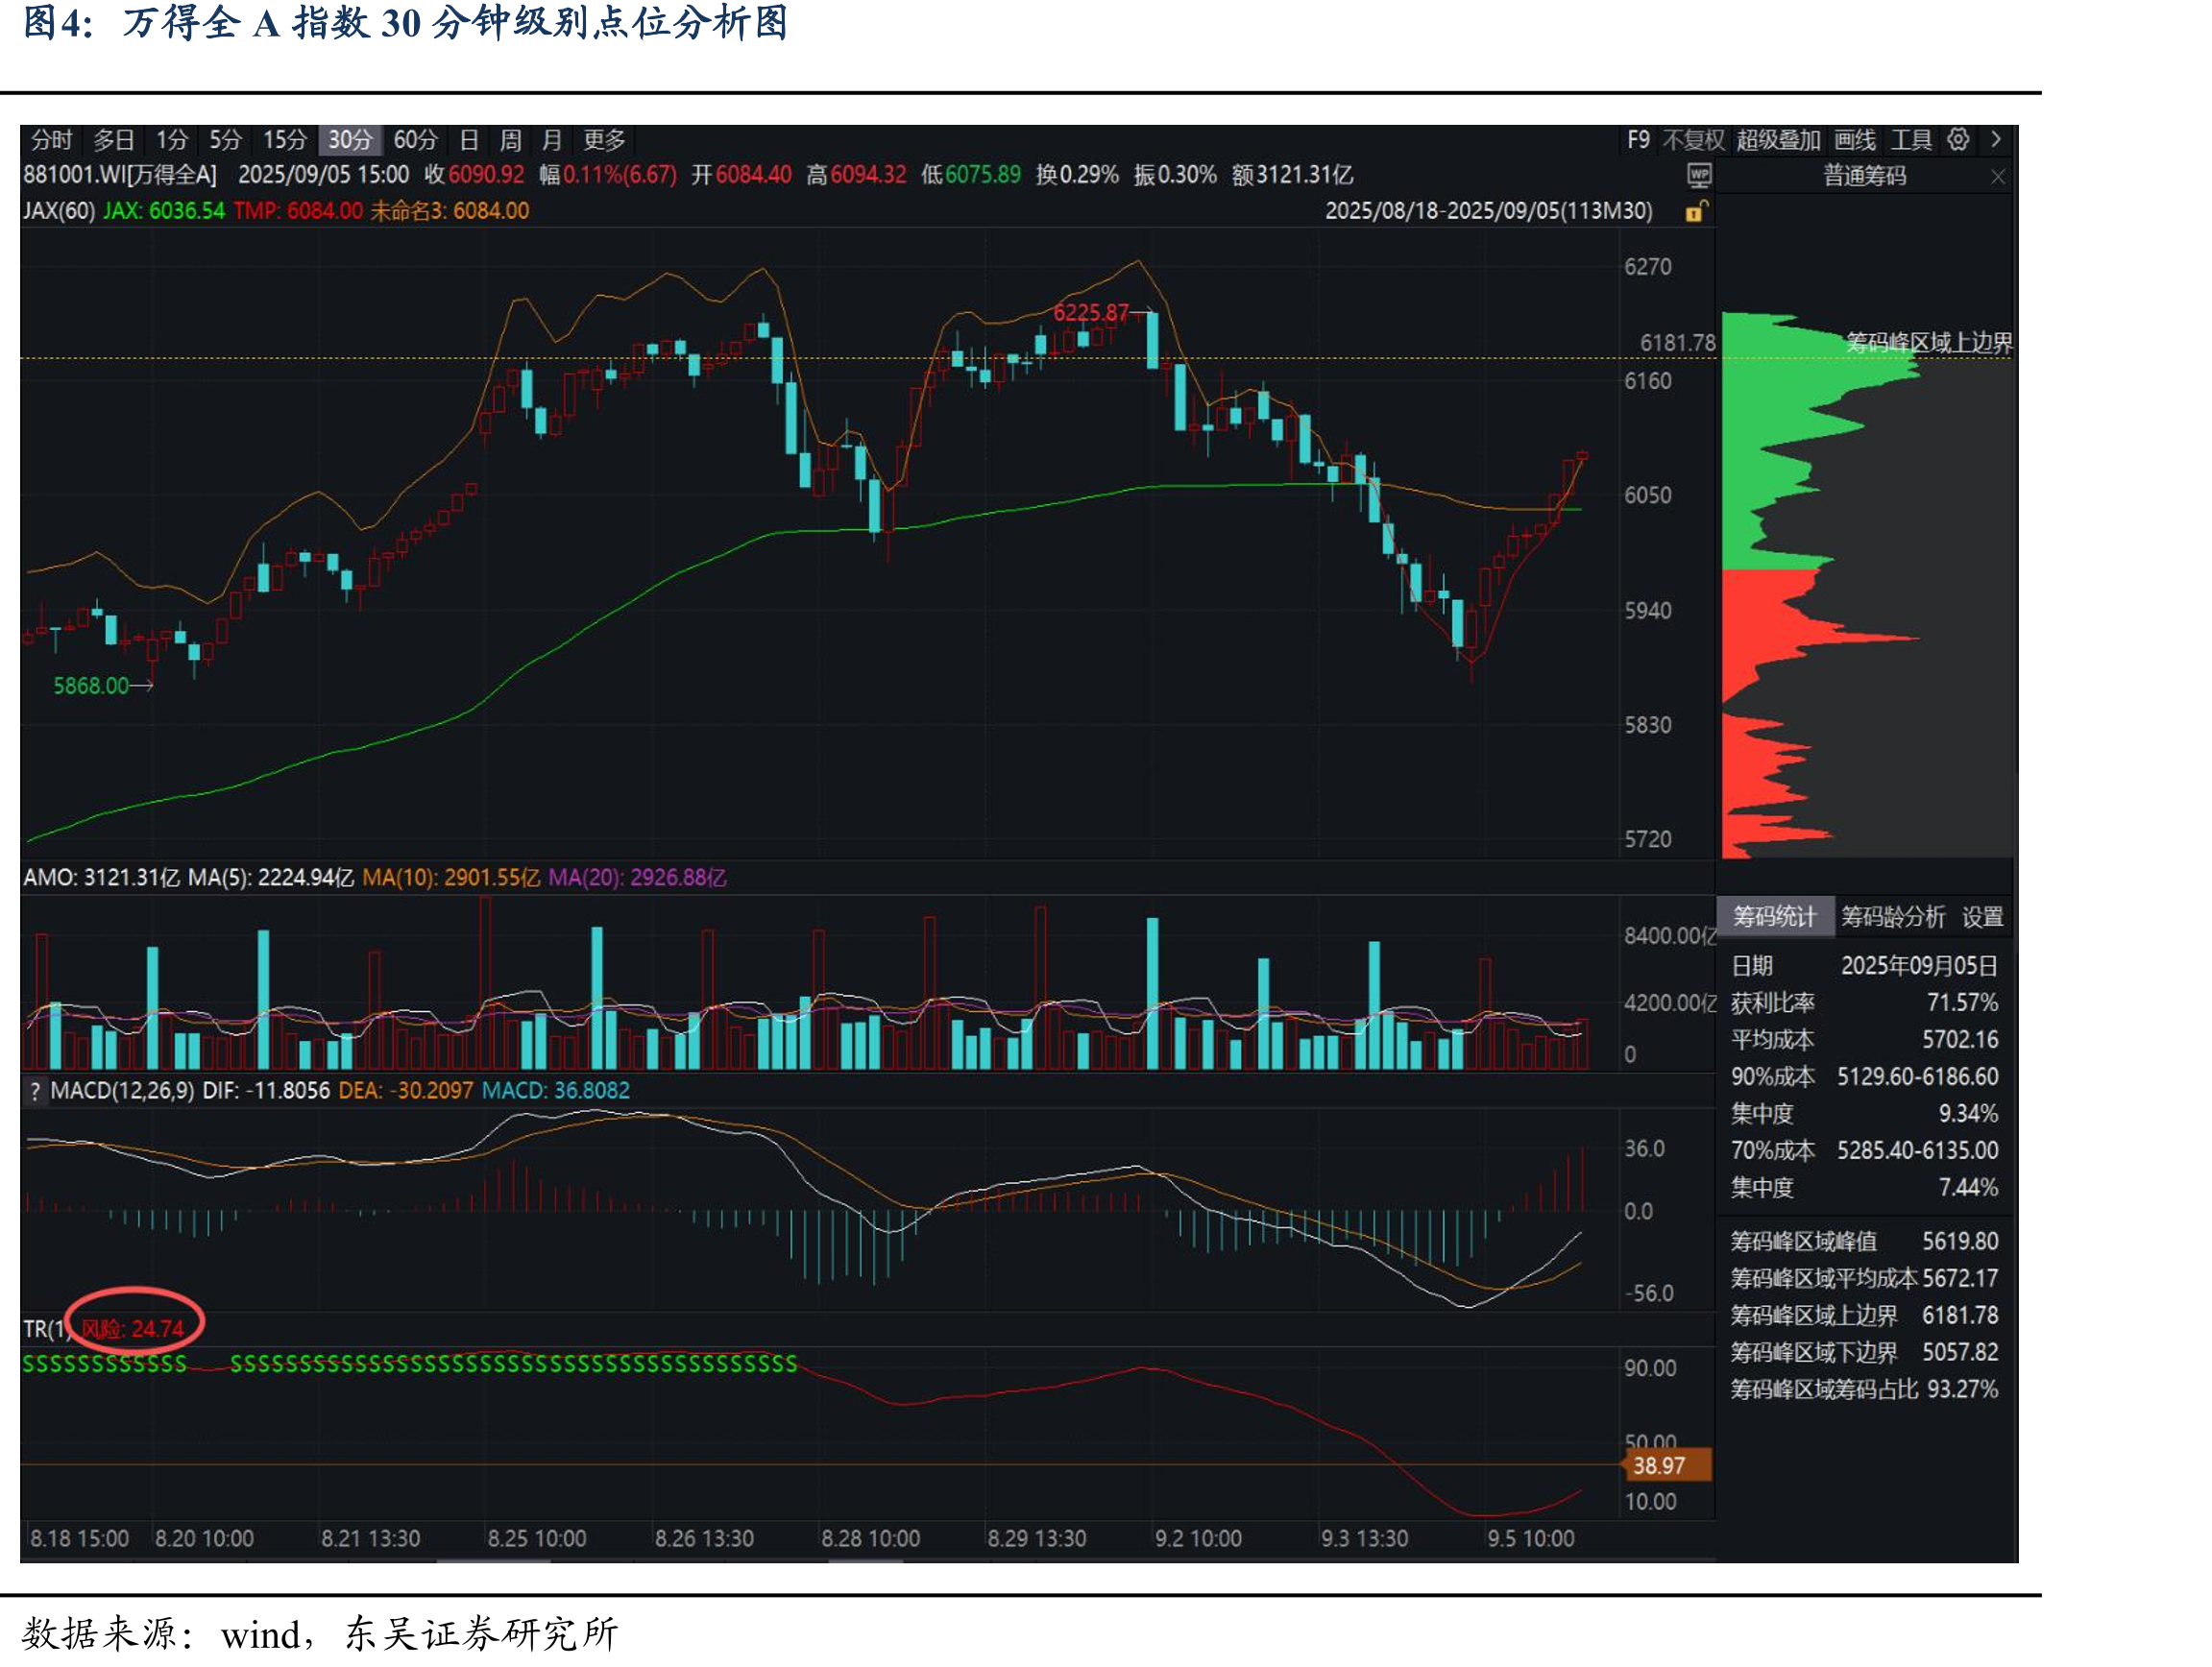Click the 8.25 10:00 time axis label
2212x1667 pixels.
click(536, 1538)
